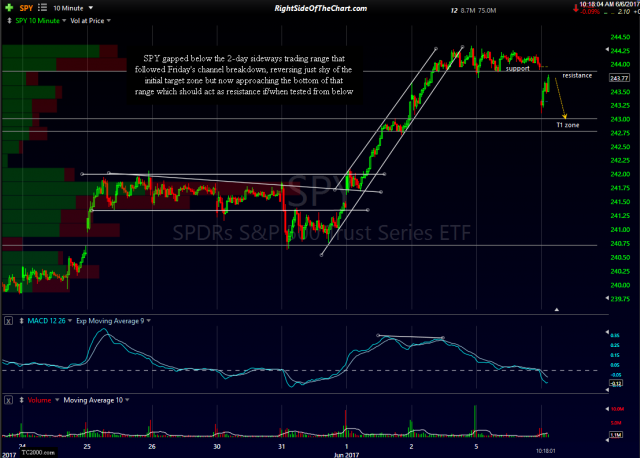This screenshot has width=640, height=458.
Task: Select the MACD divergence trendline left endpoint
Action: (x=378, y=336)
